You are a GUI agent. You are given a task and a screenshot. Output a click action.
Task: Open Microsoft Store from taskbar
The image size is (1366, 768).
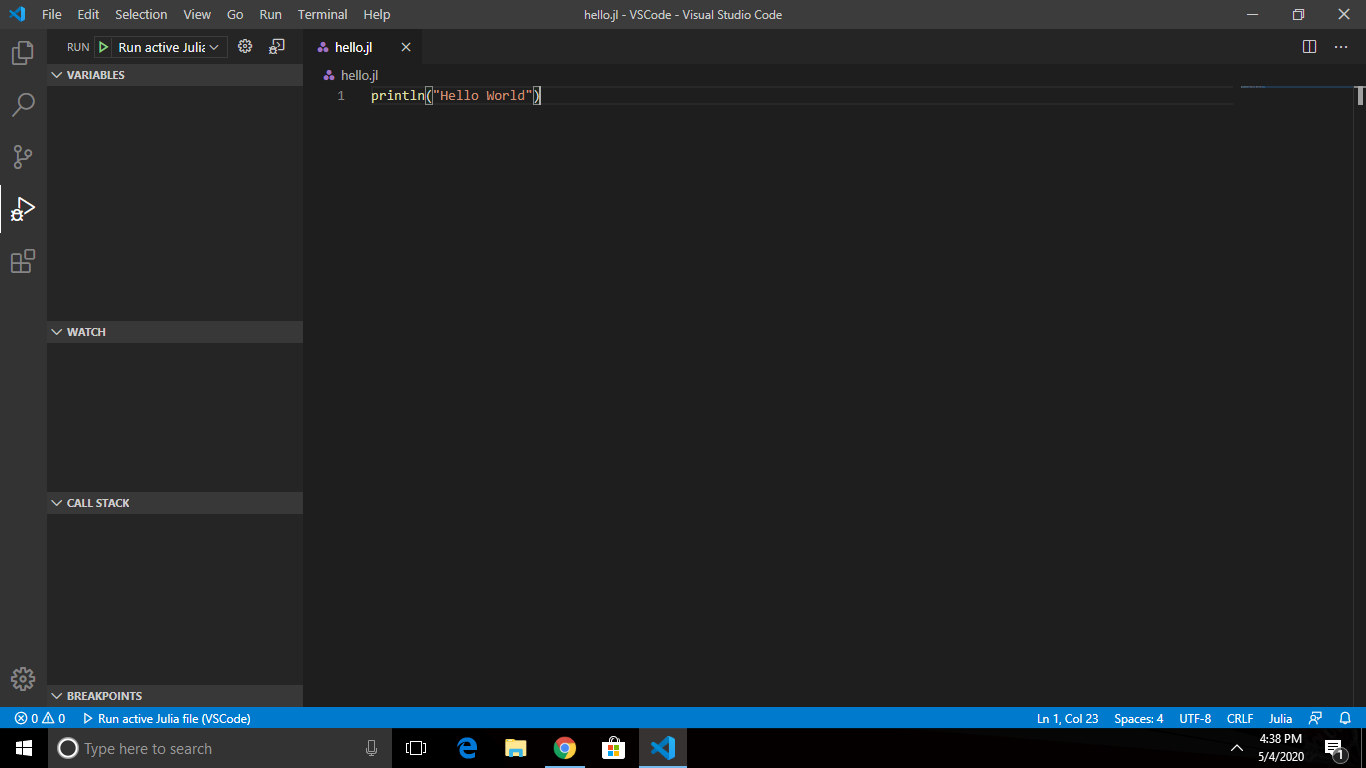click(614, 748)
